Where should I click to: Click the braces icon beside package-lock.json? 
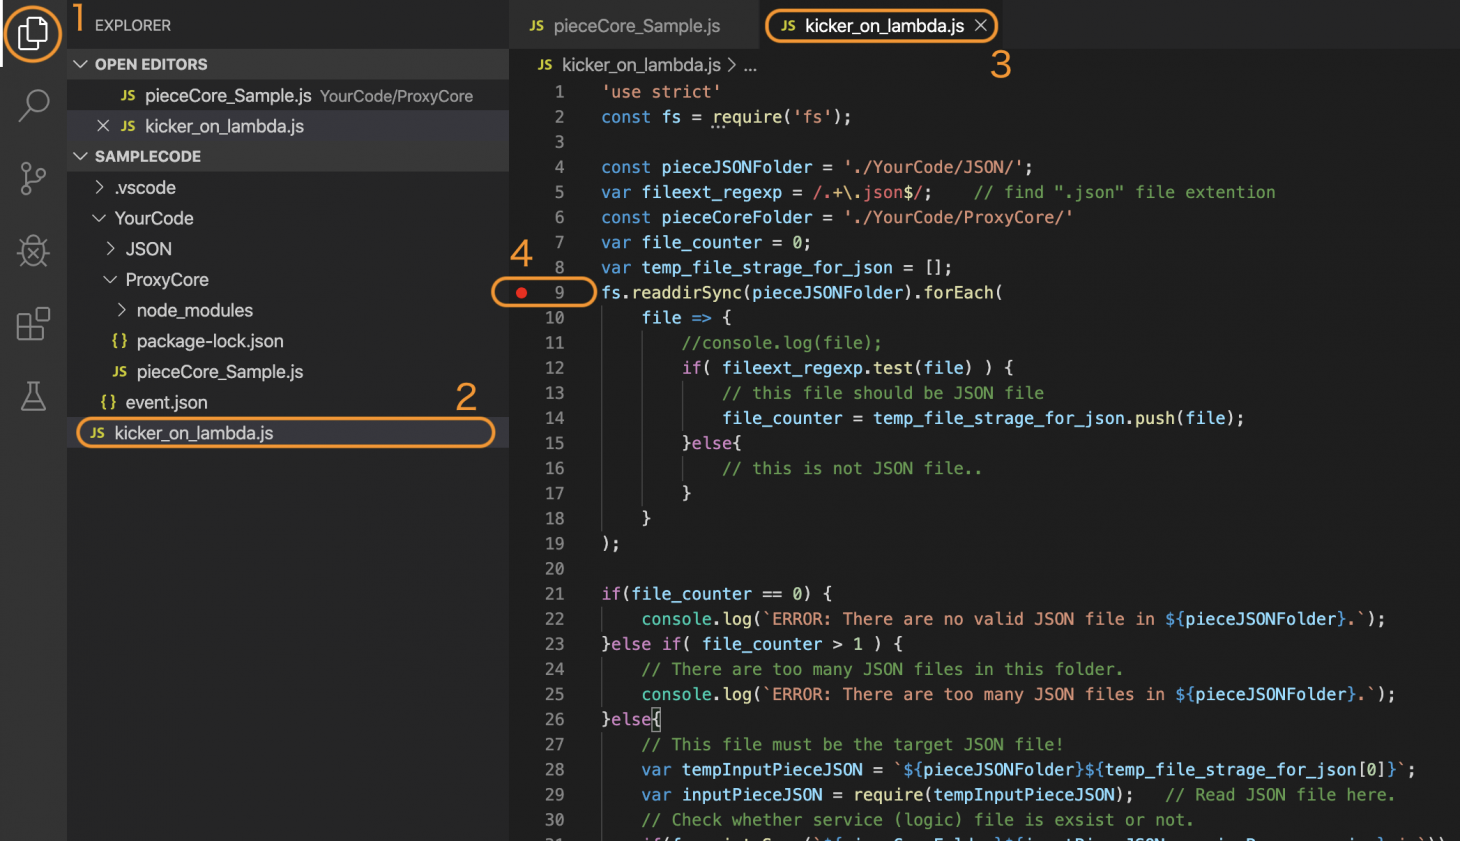point(119,341)
